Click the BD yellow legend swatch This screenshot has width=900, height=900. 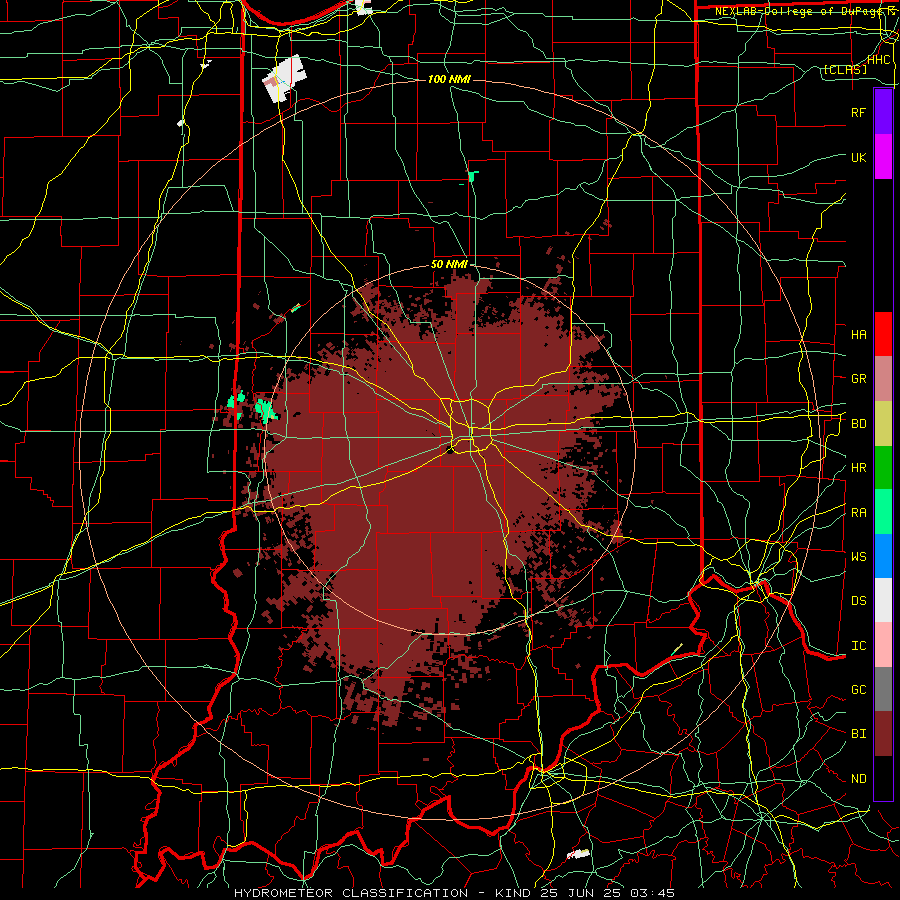click(883, 424)
